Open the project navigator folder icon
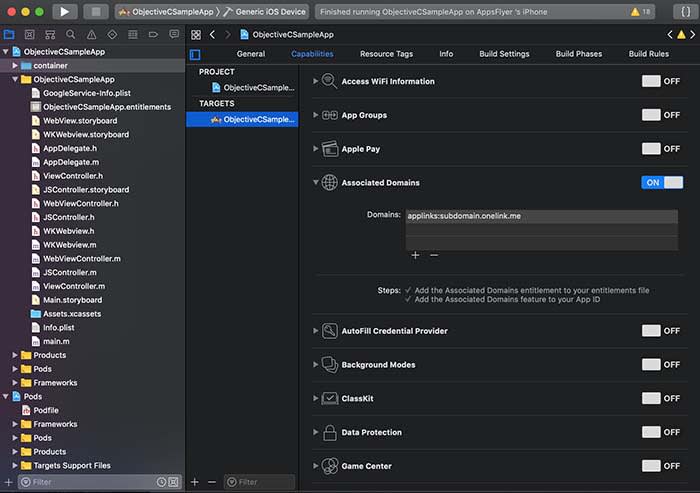This screenshot has width=700, height=493. tap(9, 34)
